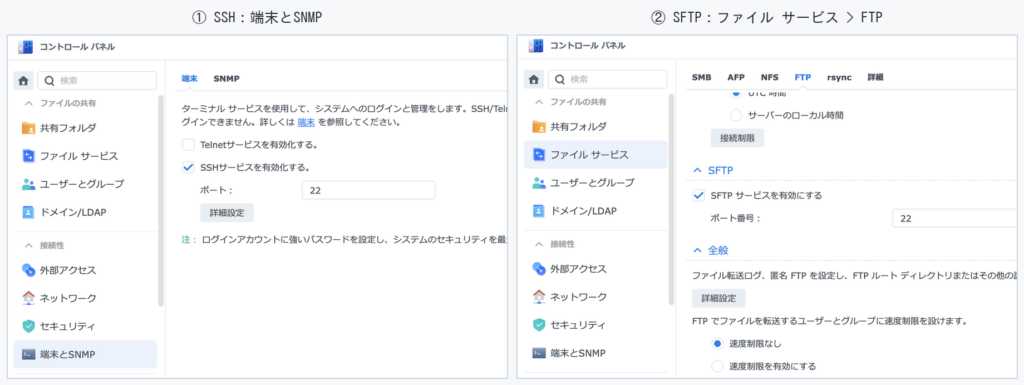Collapse 接続性 section in right window
The height and width of the screenshot is (385, 1024).
(539, 244)
